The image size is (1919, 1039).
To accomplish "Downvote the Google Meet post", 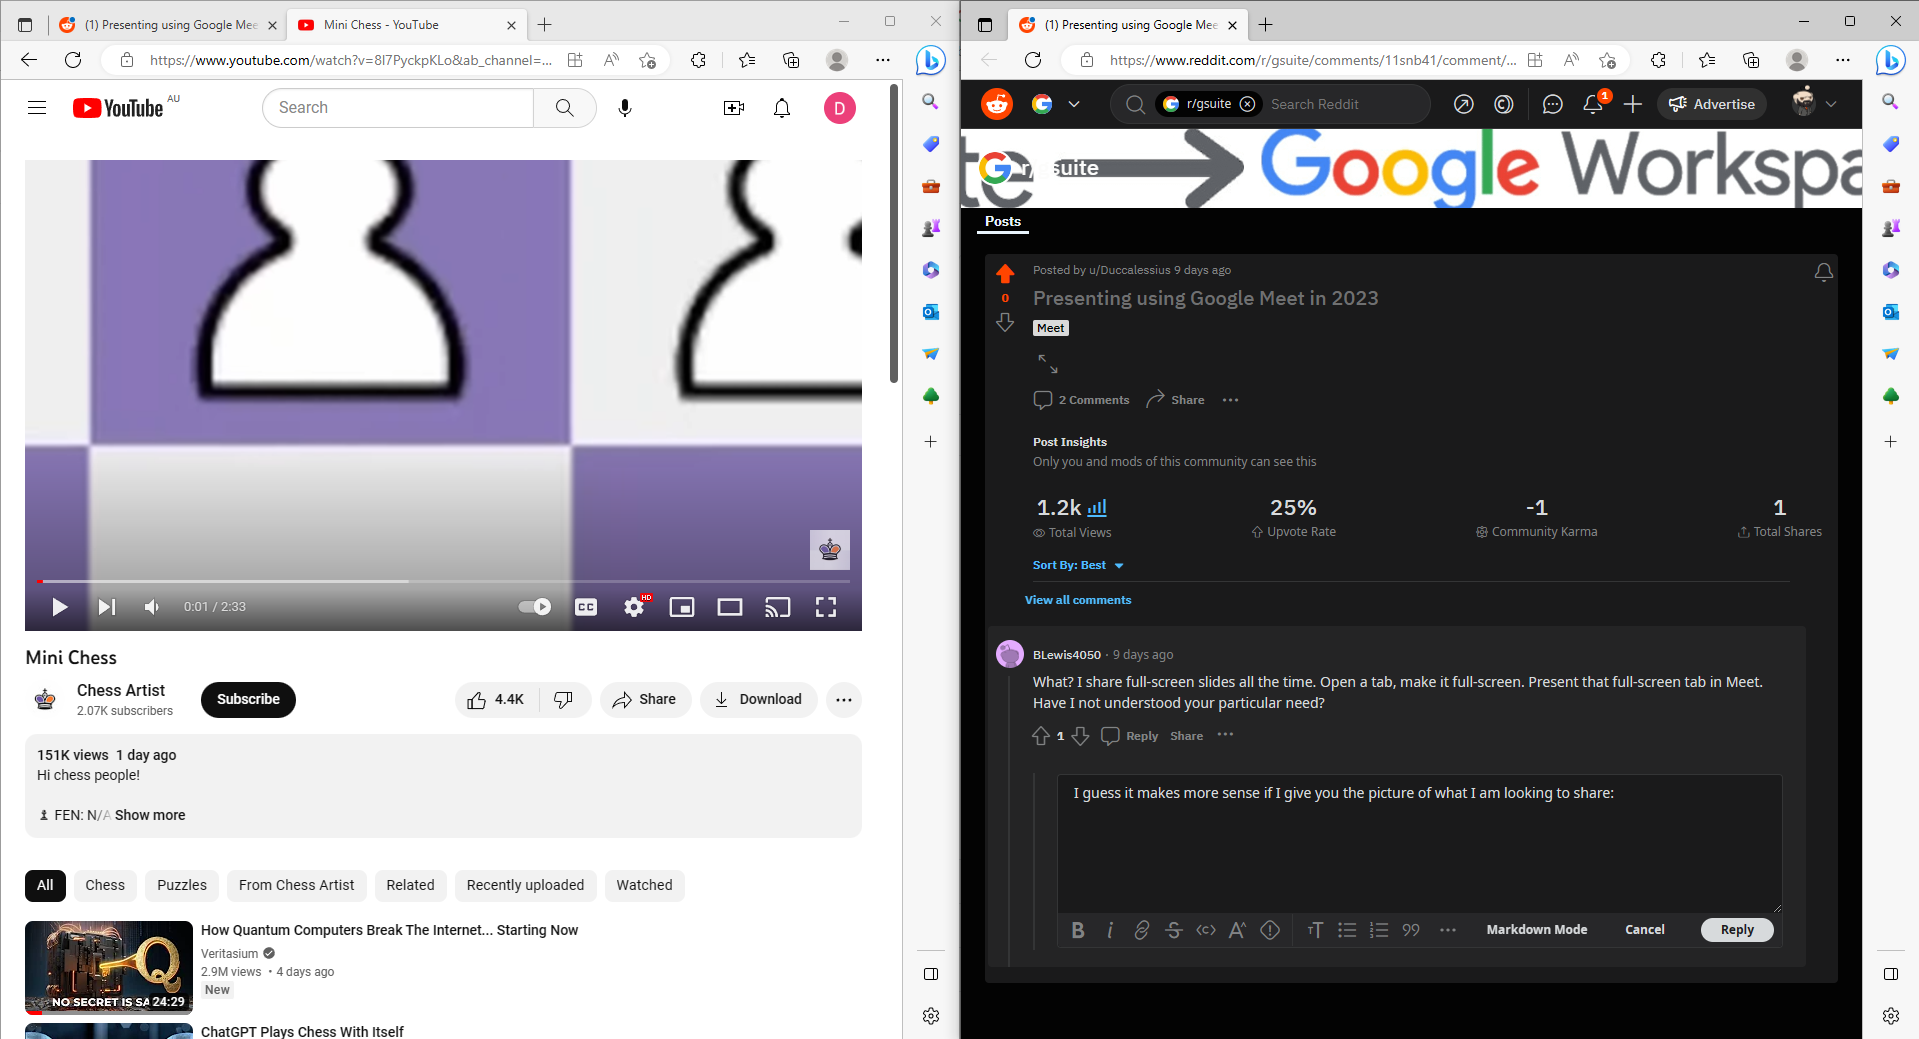I will tap(1005, 322).
